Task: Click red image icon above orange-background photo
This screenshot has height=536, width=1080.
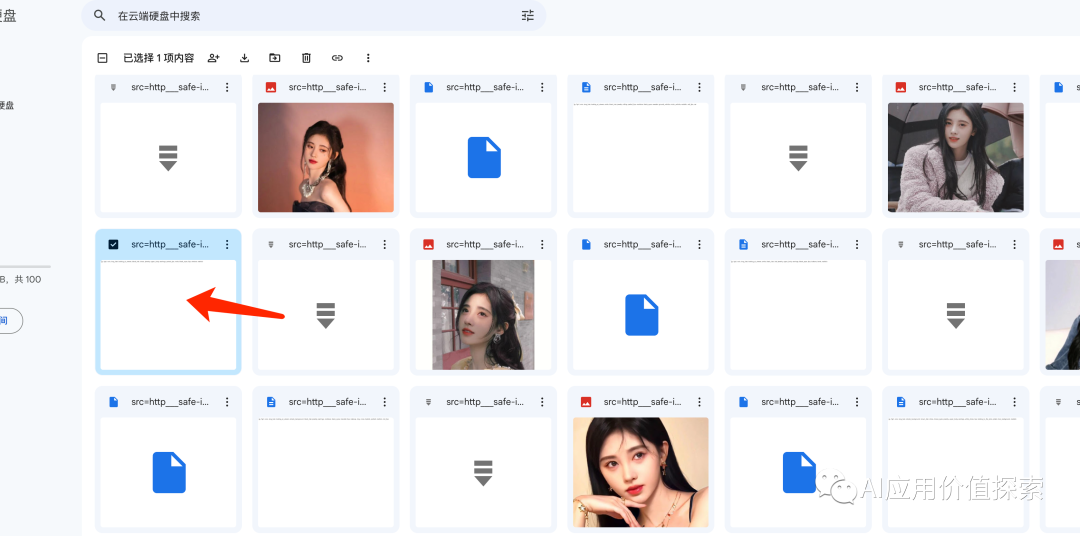Action: tap(271, 87)
